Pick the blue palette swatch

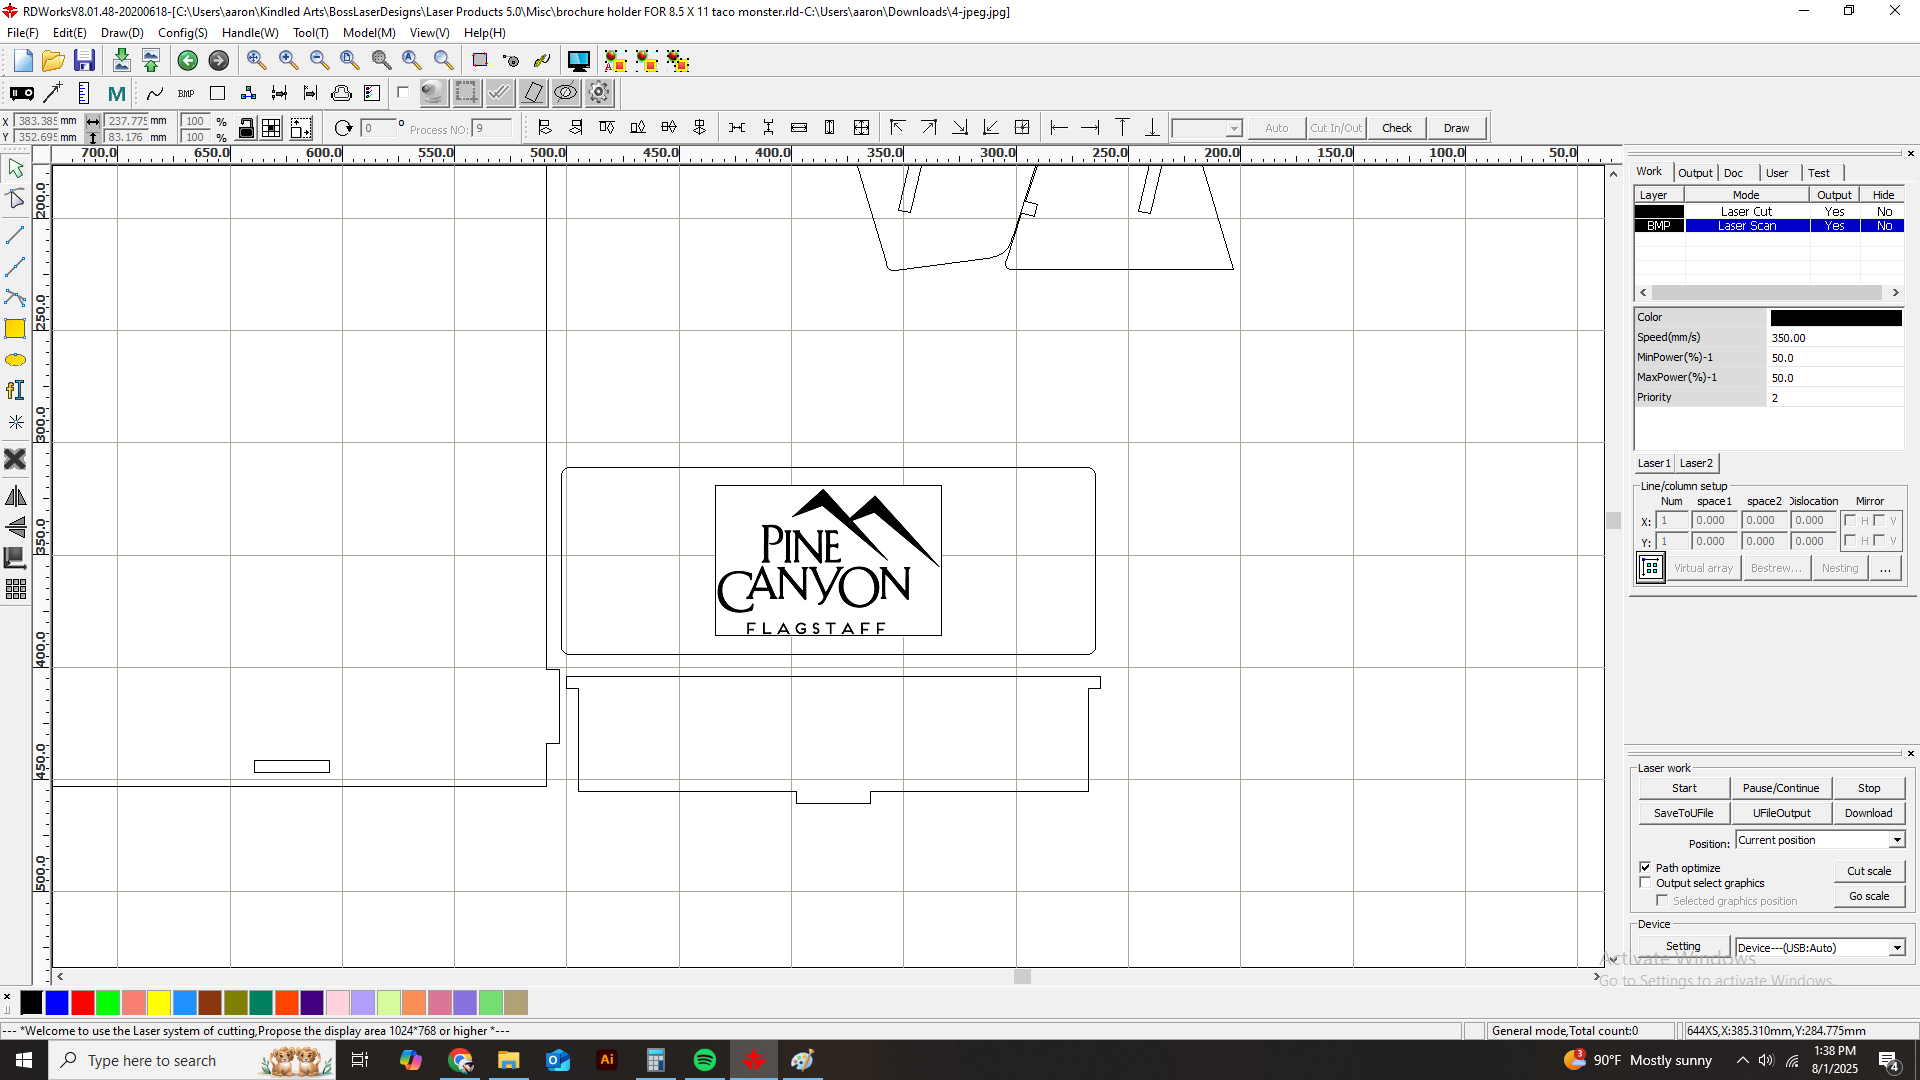point(57,1002)
